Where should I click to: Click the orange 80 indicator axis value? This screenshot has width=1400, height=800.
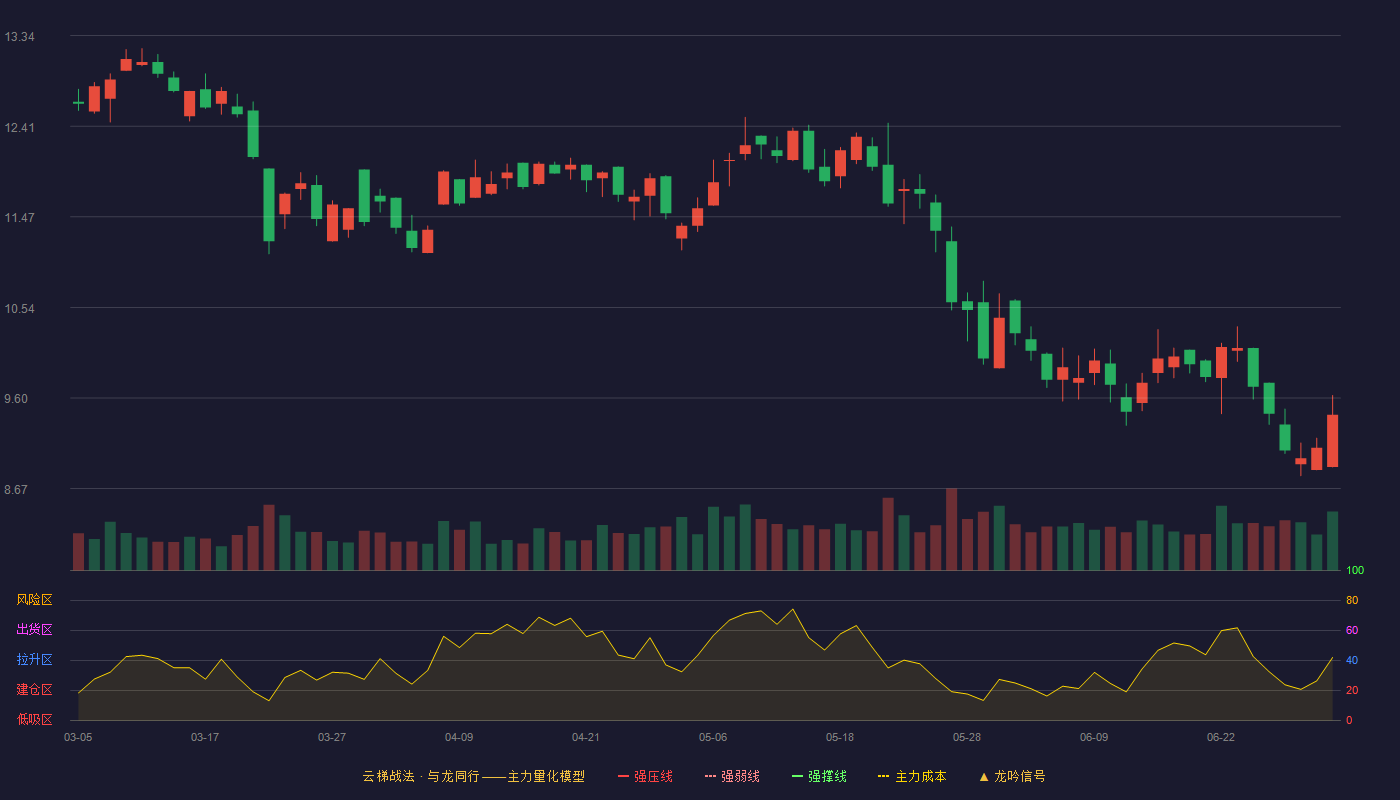(x=1352, y=600)
